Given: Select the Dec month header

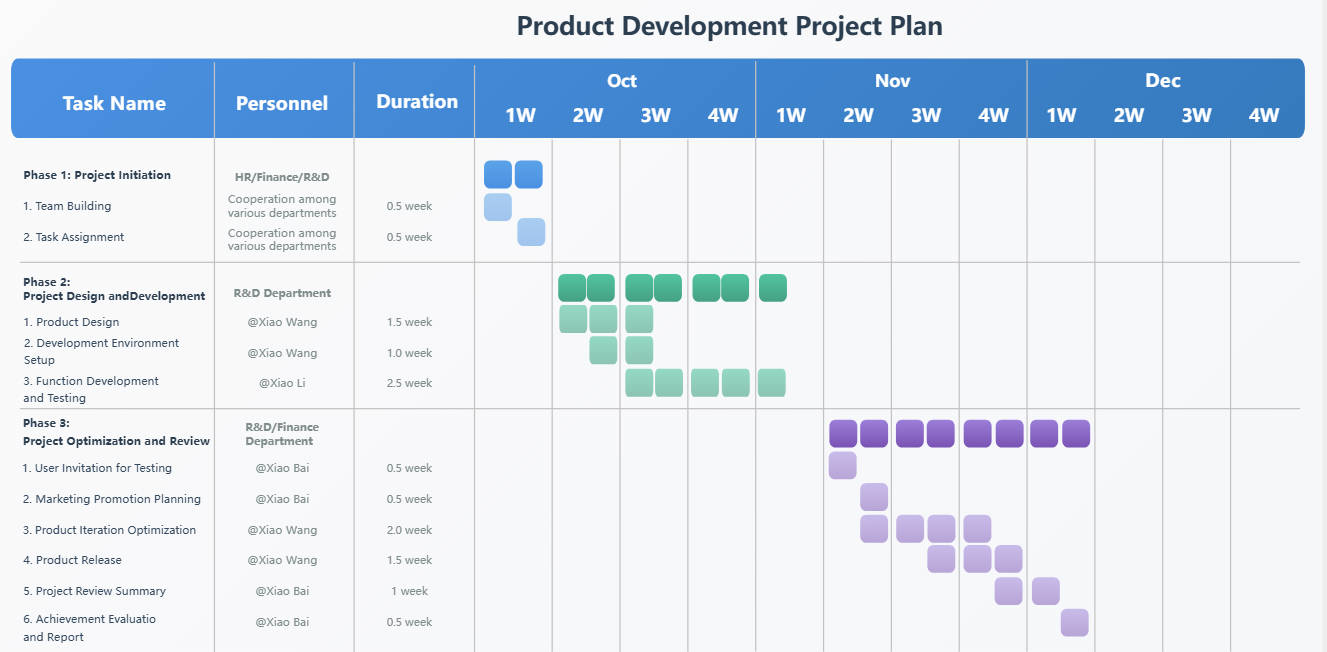Looking at the screenshot, I should click(x=1163, y=81).
